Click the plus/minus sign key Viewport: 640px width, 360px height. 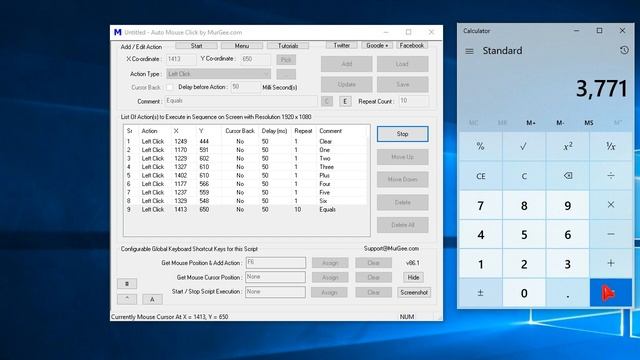pyautogui.click(x=480, y=293)
